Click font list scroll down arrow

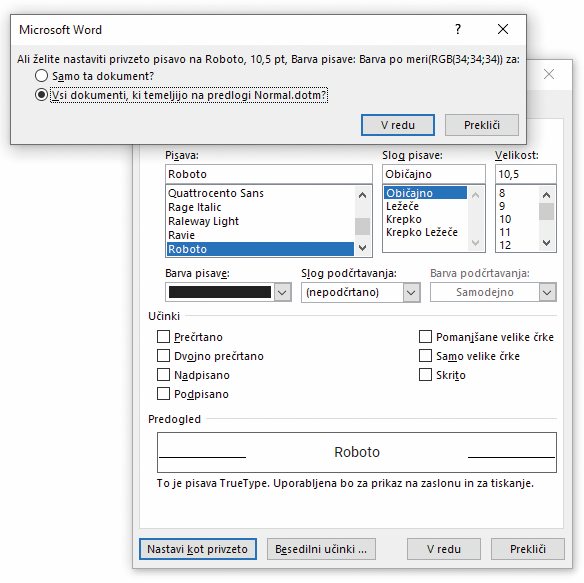[362, 248]
